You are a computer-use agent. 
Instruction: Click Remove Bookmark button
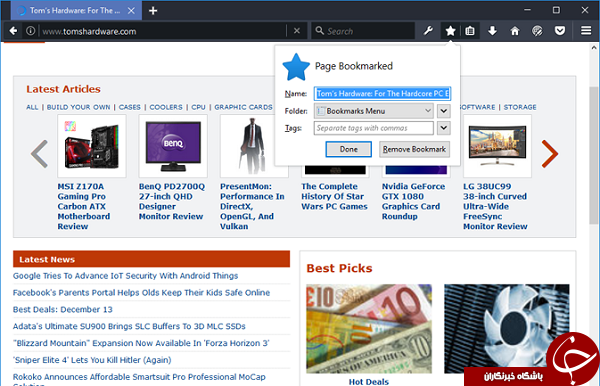coord(414,149)
